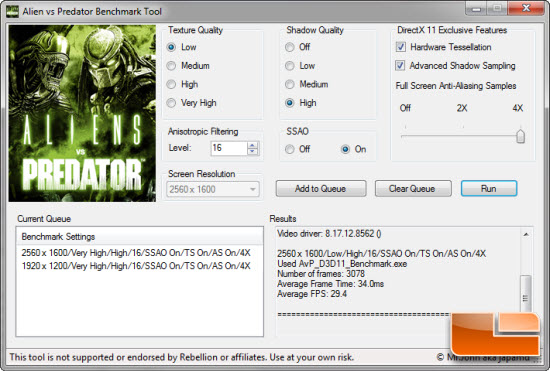The height and width of the screenshot is (371, 550).
Task: Click Number of frames: 3078 line
Action: click(x=321, y=274)
